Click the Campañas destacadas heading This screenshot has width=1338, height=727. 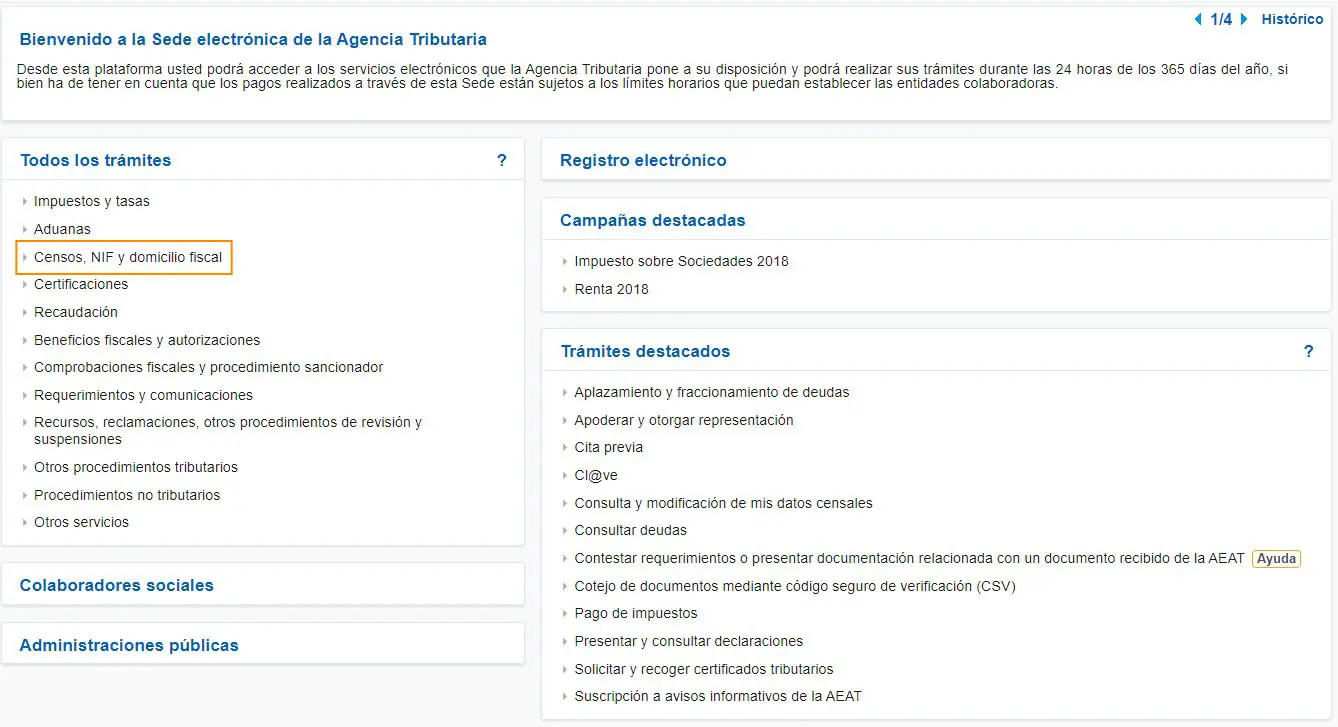pyautogui.click(x=653, y=220)
